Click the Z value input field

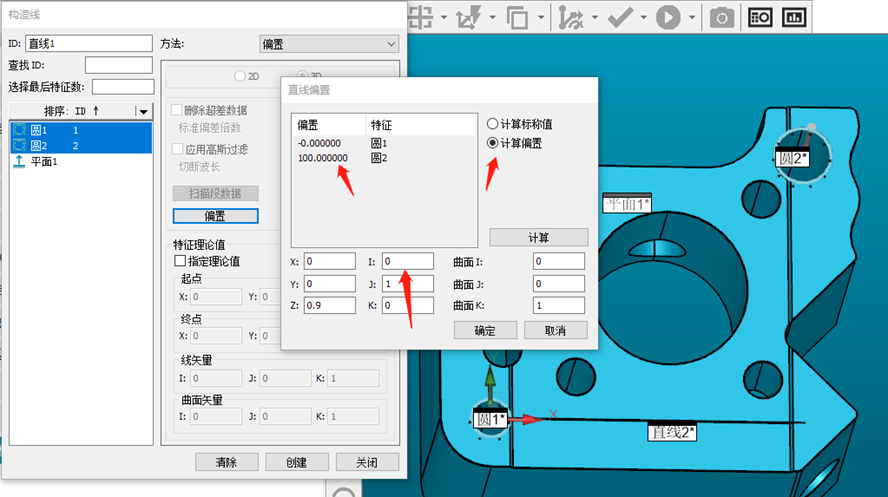pyautogui.click(x=330, y=305)
